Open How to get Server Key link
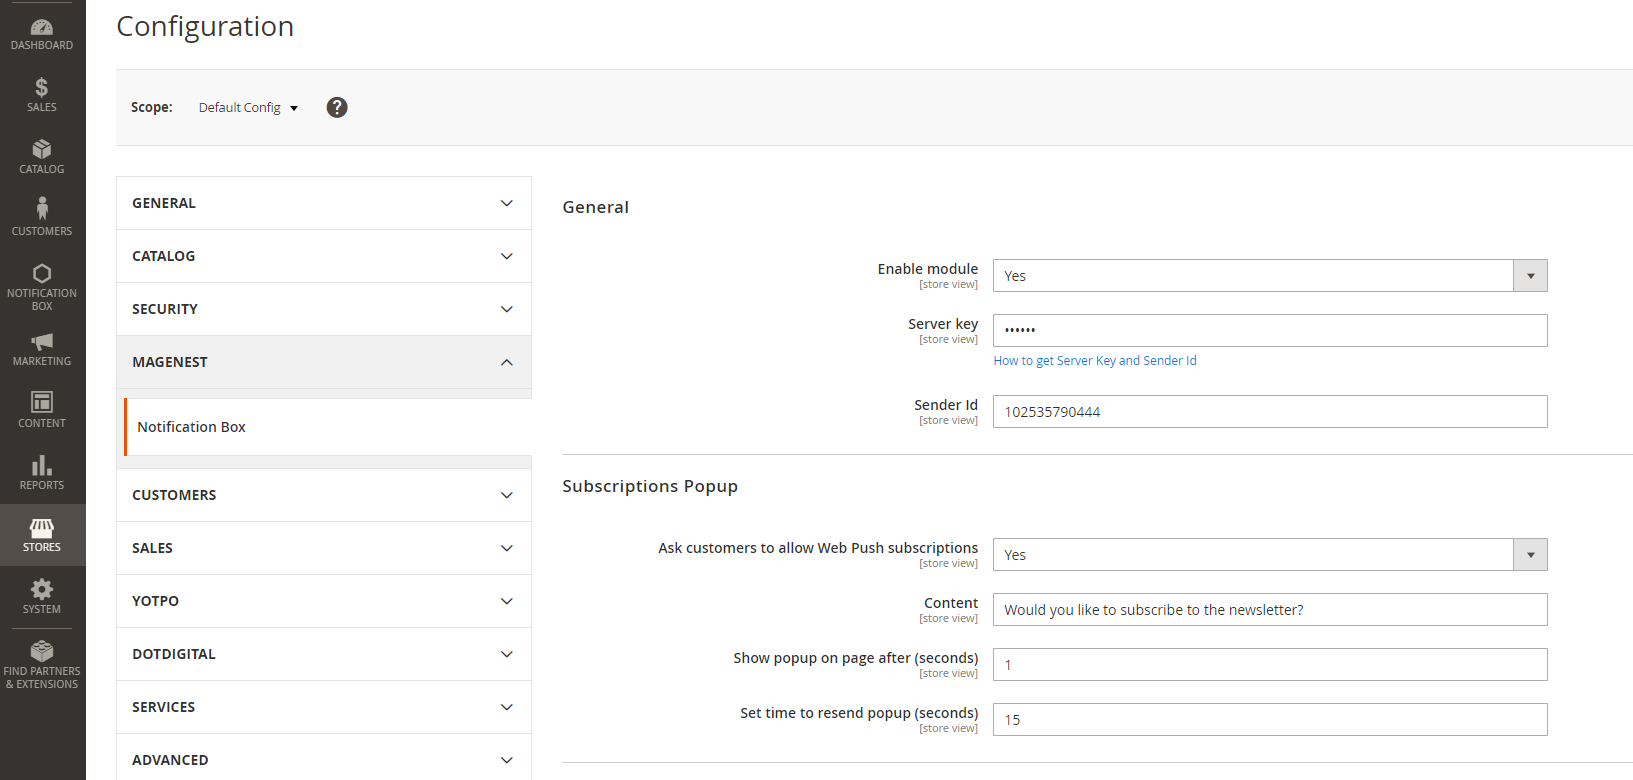The height and width of the screenshot is (780, 1633). click(x=1095, y=361)
